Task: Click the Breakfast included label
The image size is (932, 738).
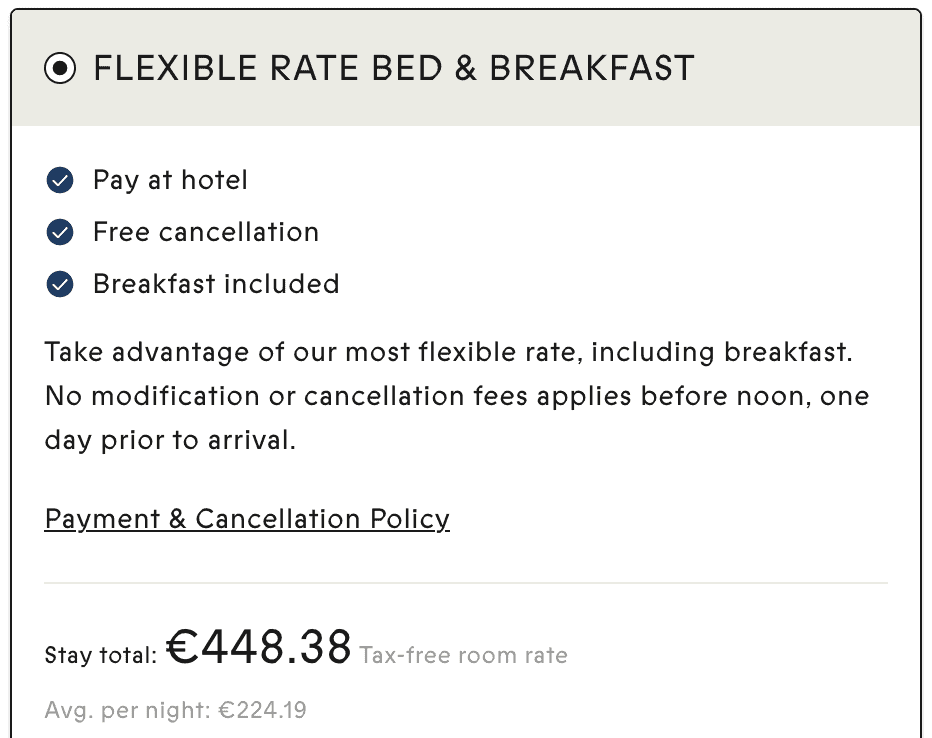Action: pyautogui.click(x=216, y=285)
